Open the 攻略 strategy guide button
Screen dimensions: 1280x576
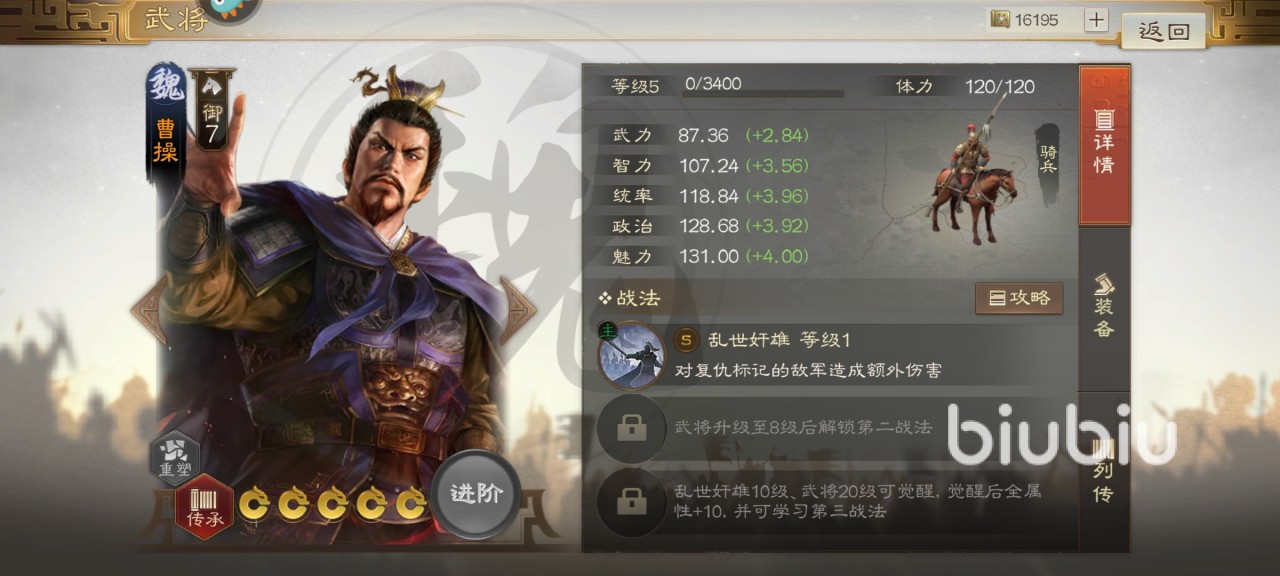pyautogui.click(x=1019, y=298)
